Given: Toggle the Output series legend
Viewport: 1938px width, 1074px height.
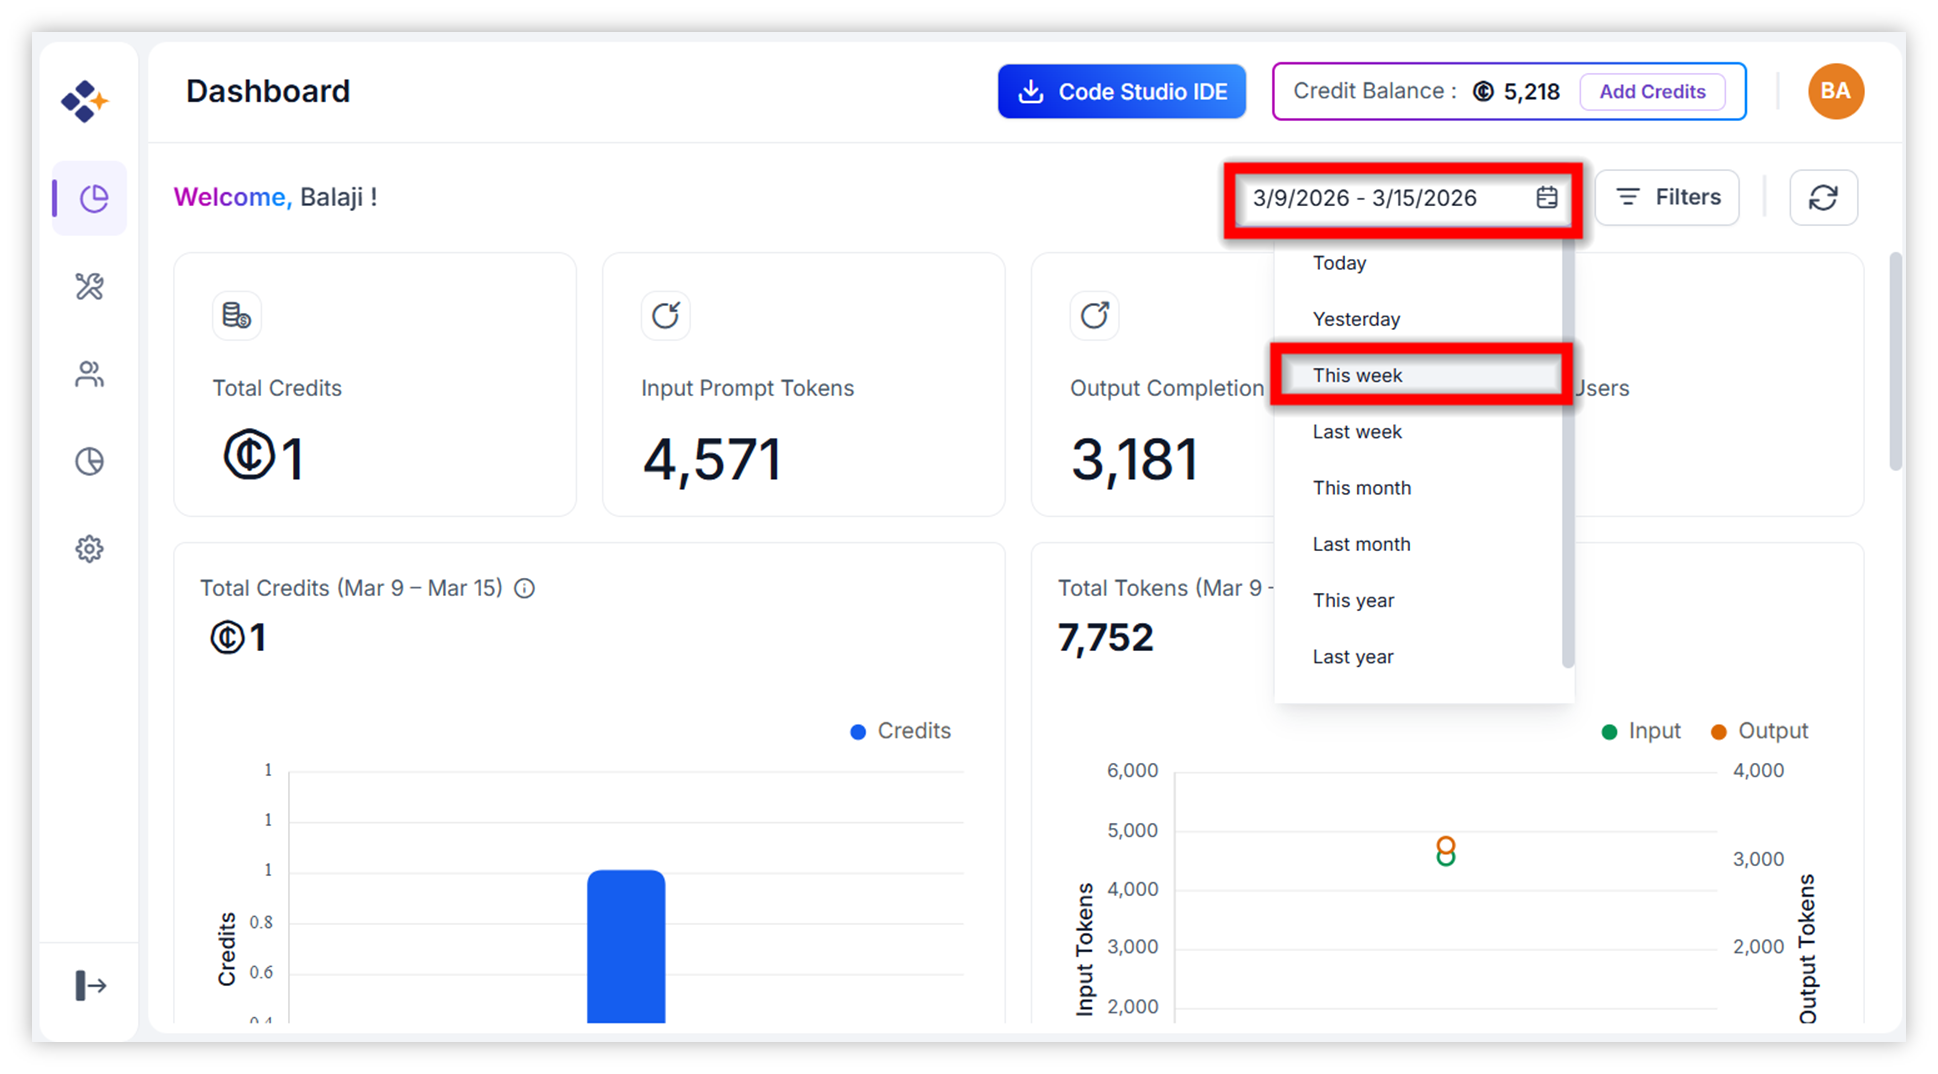Looking at the screenshot, I should 1759,731.
